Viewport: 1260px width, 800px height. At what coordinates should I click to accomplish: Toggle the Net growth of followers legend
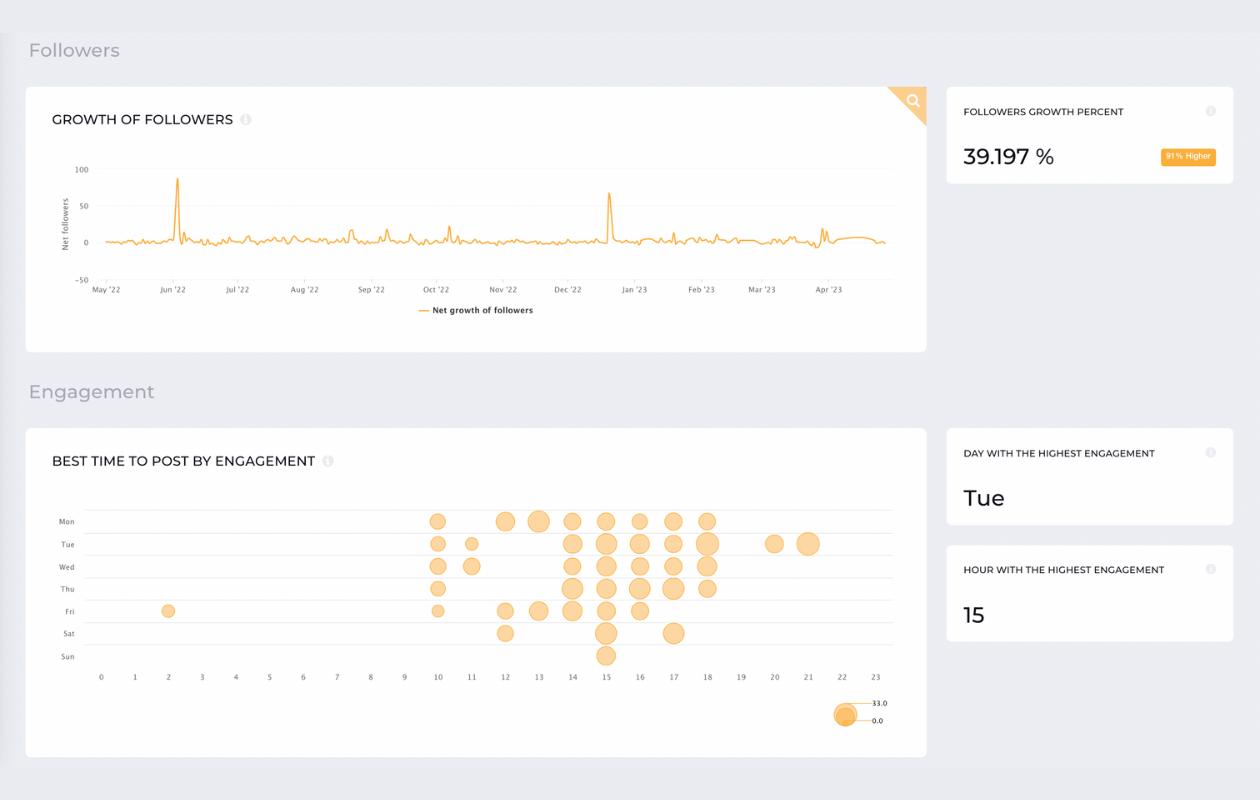[476, 311]
